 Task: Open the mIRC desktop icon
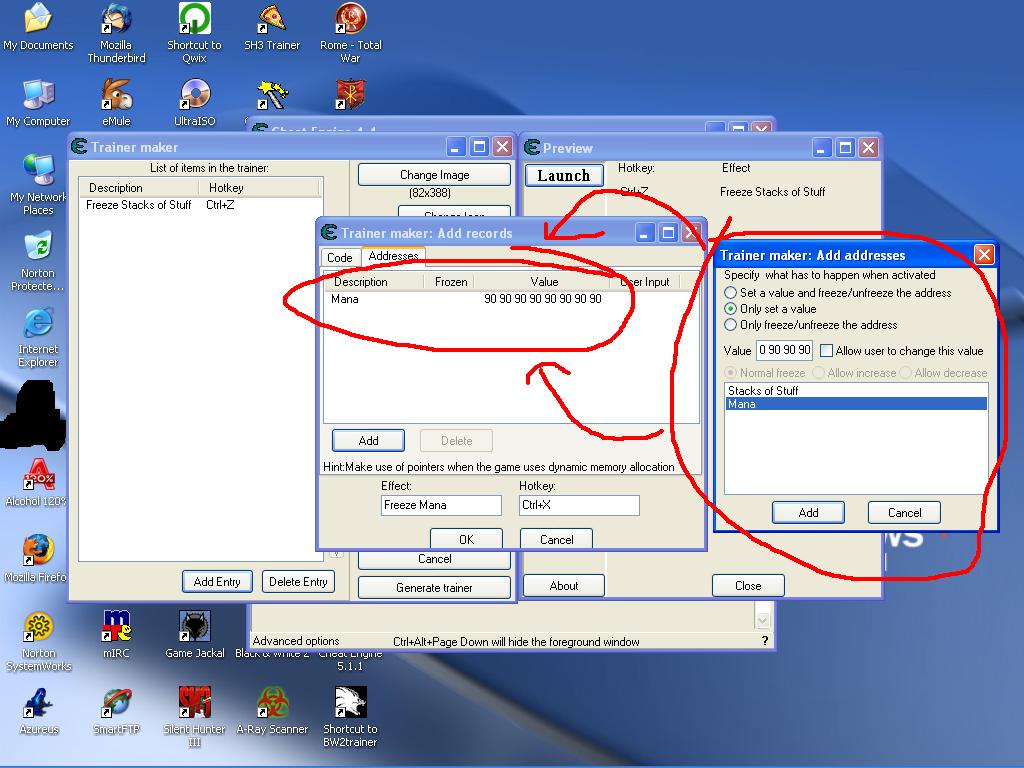tap(116, 628)
